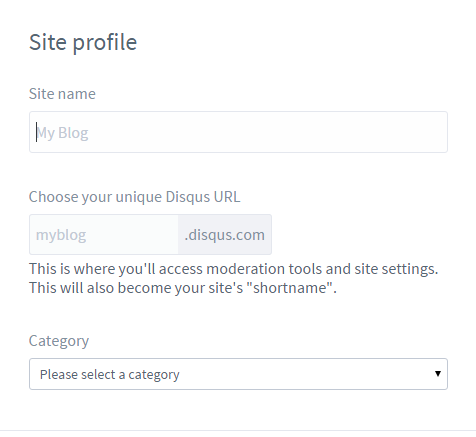The image size is (476, 437).
Task: Click the site's "shortname" help line
Action: pos(183,288)
